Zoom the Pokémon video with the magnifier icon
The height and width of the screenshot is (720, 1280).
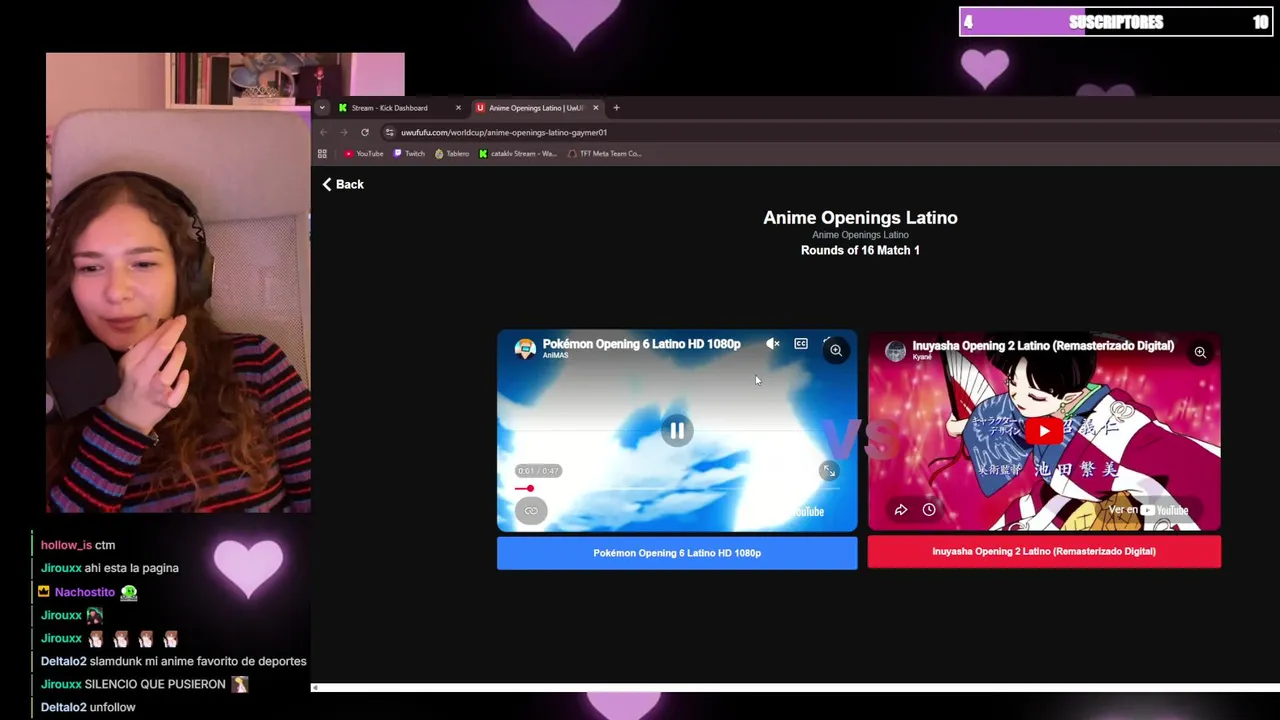836,351
